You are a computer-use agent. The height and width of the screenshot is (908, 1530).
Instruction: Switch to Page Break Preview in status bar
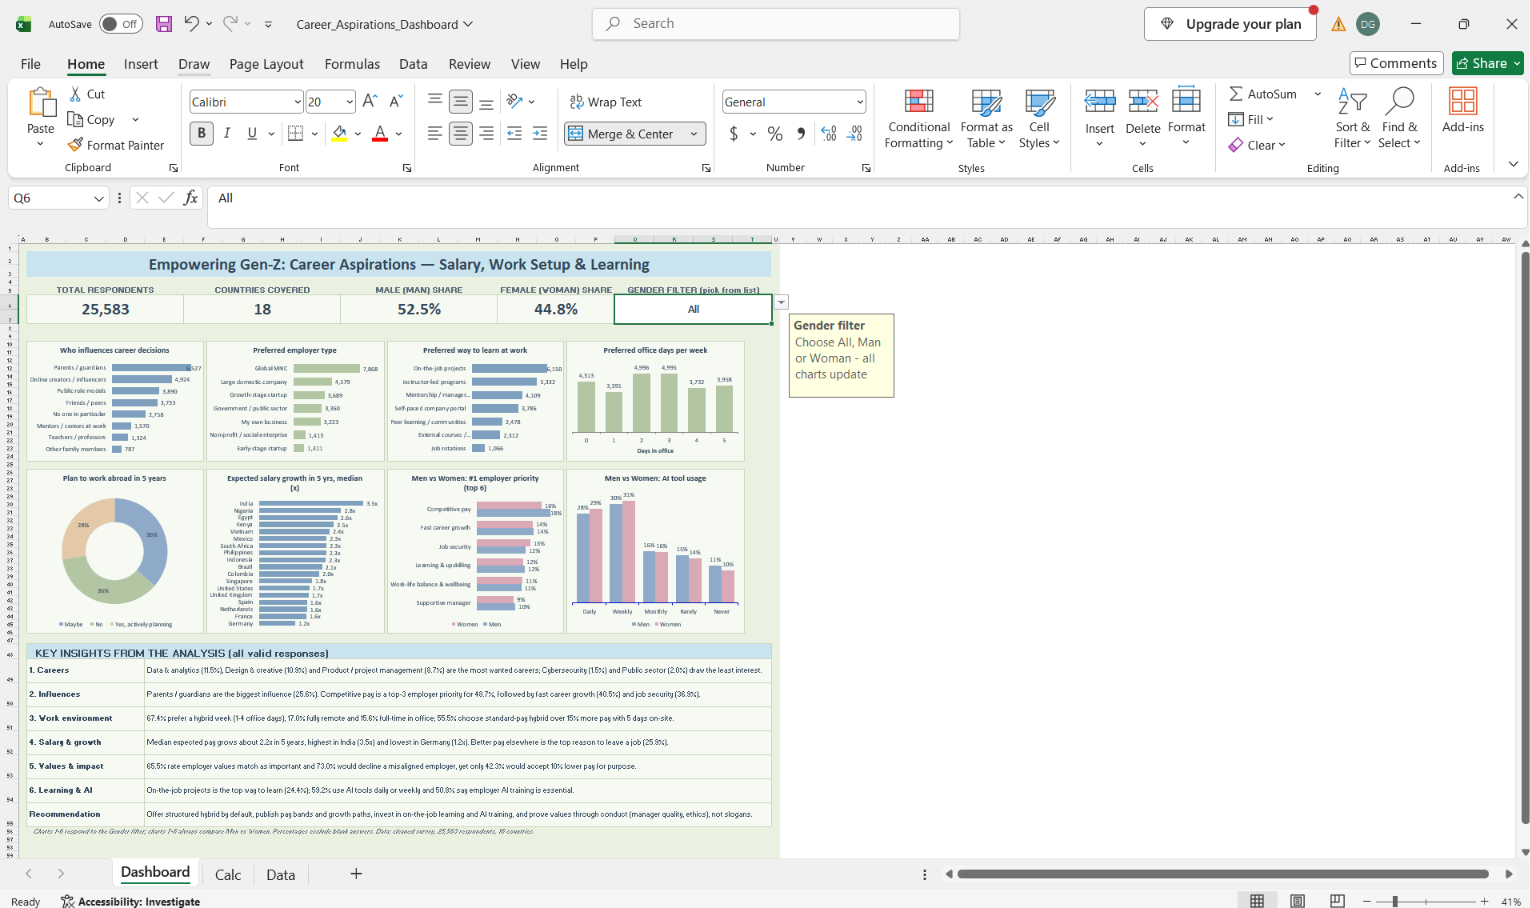(x=1337, y=901)
